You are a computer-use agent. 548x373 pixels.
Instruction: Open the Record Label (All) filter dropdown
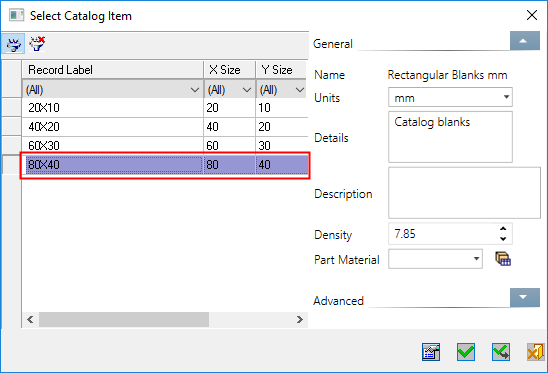pyautogui.click(x=195, y=90)
